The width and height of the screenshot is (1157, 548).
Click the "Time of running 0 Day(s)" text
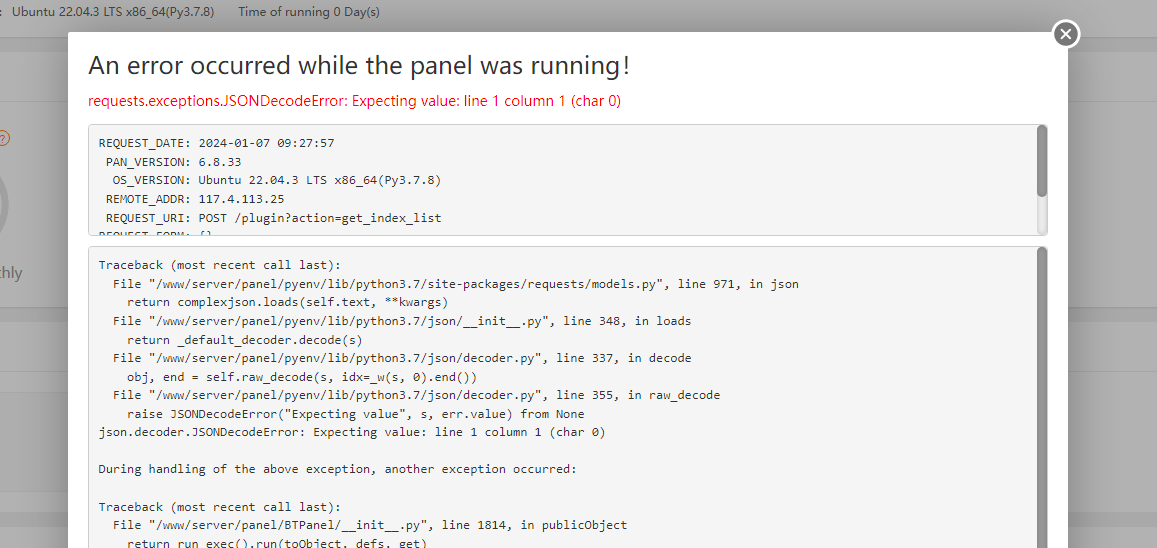click(309, 12)
